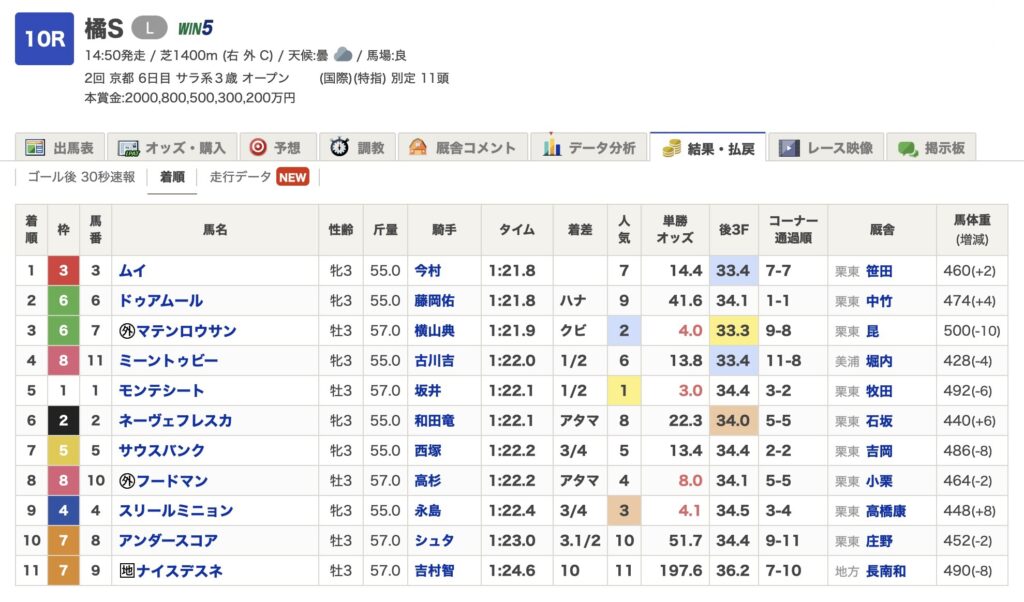Open horse スリールミニョン's page
This screenshot has height=602, width=1024.
point(175,511)
